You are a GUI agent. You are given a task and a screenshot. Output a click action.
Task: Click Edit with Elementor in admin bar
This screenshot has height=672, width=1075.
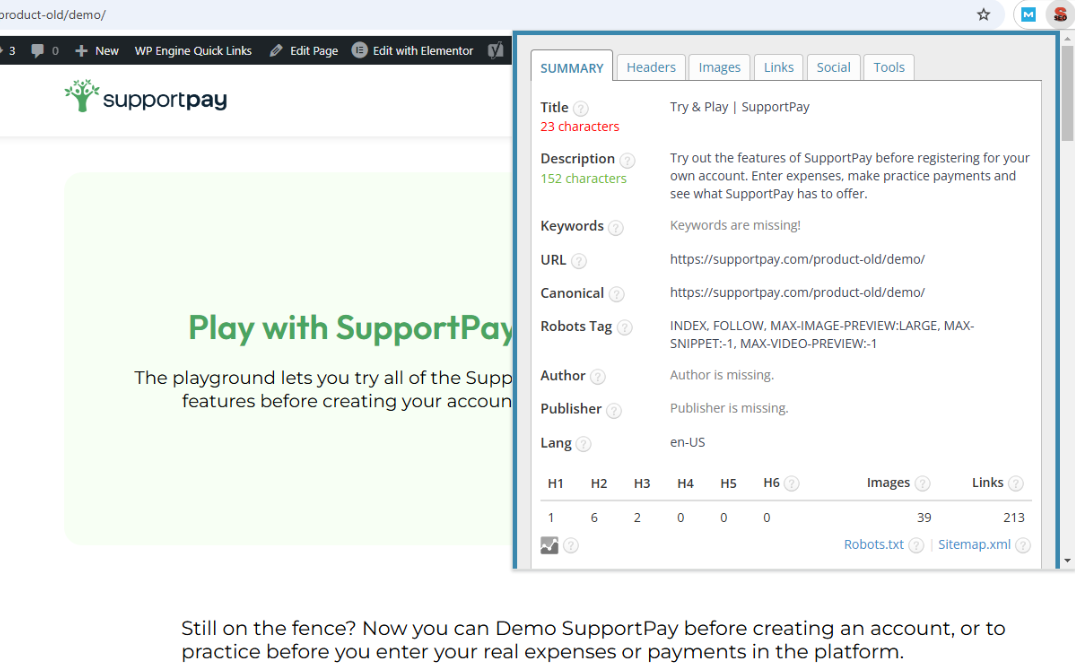tap(413, 50)
